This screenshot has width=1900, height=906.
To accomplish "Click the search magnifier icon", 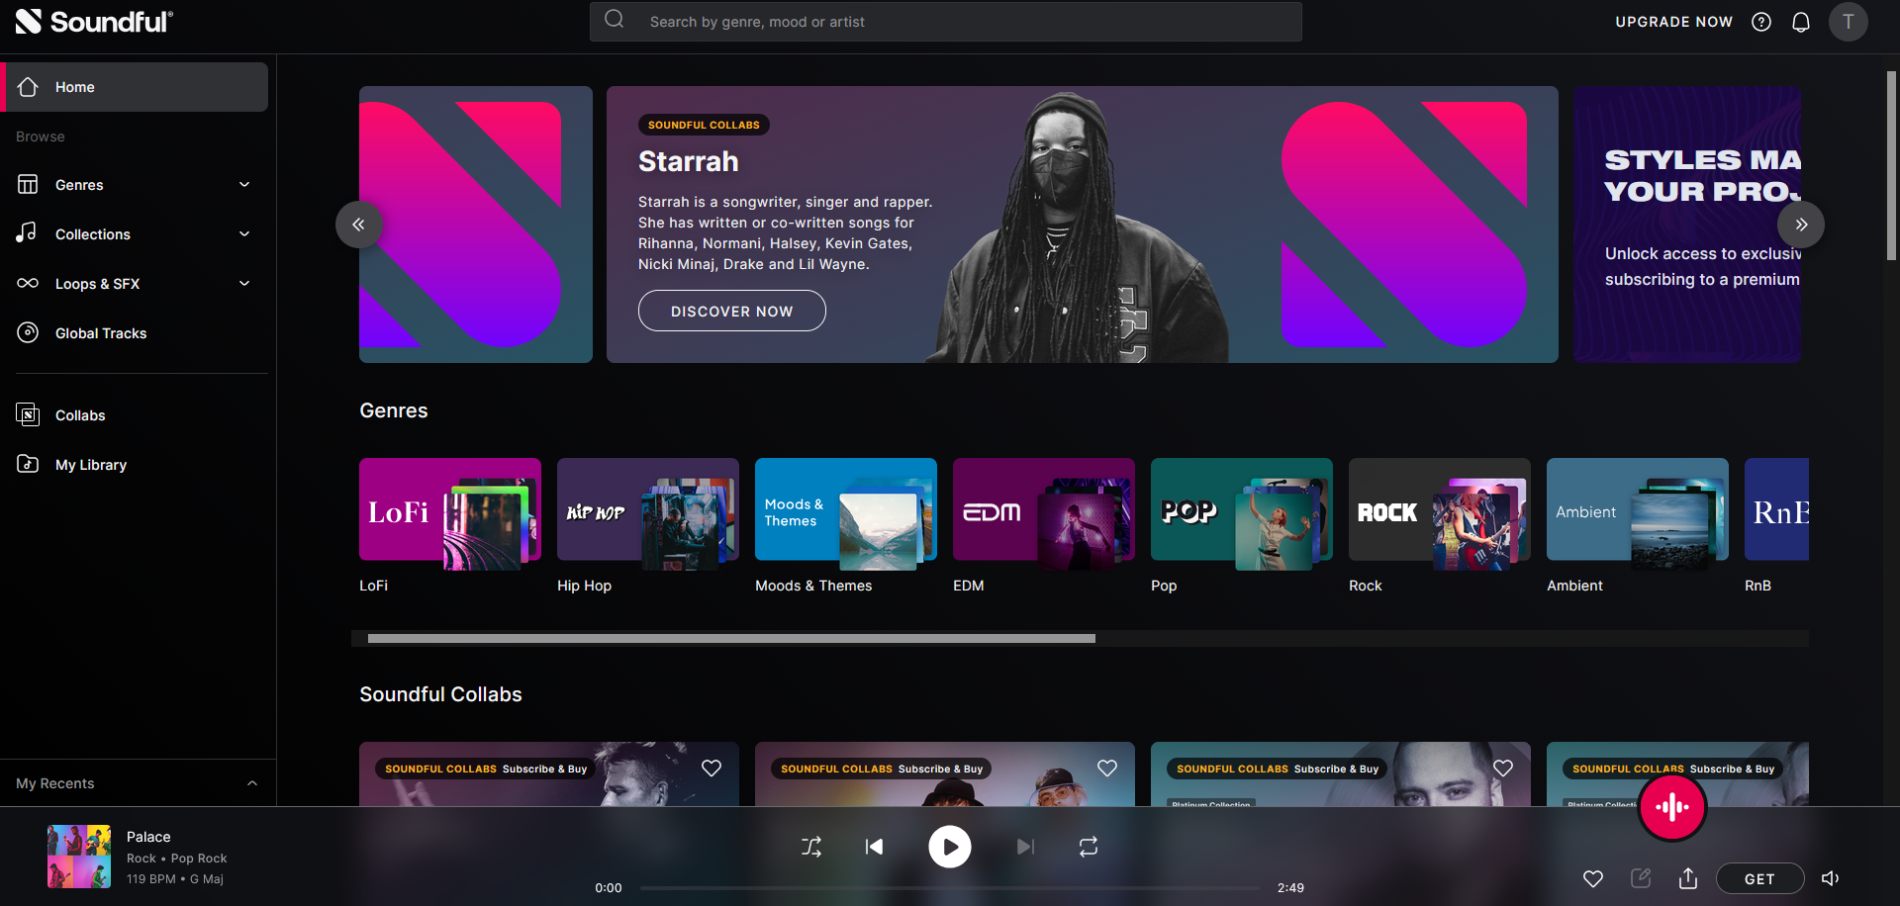I will pyautogui.click(x=614, y=20).
